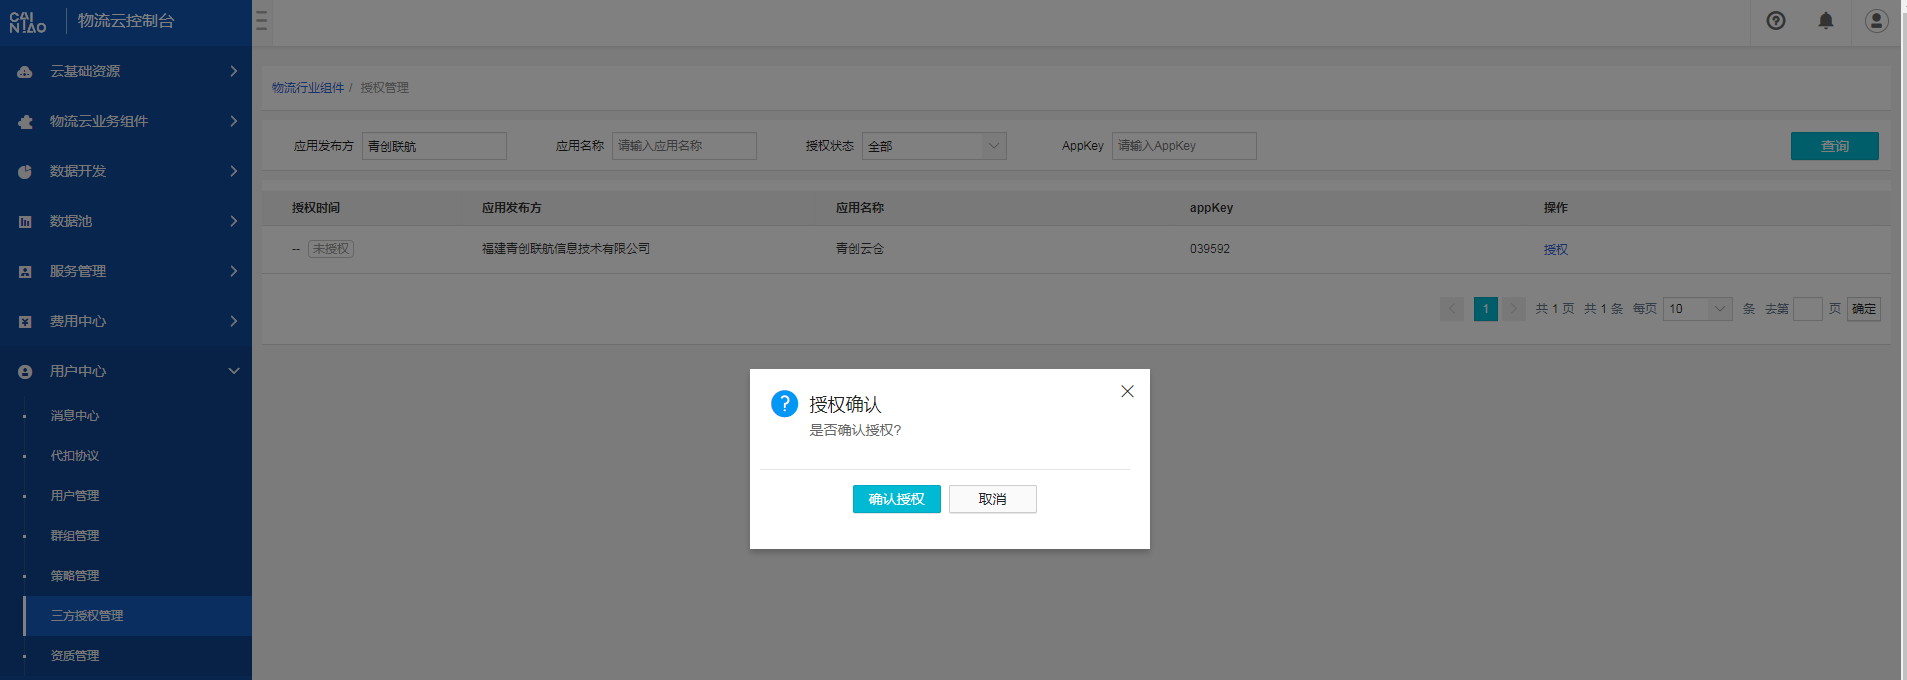The height and width of the screenshot is (680, 1907).
Task: Click the AppKey input field
Action: point(1183,146)
